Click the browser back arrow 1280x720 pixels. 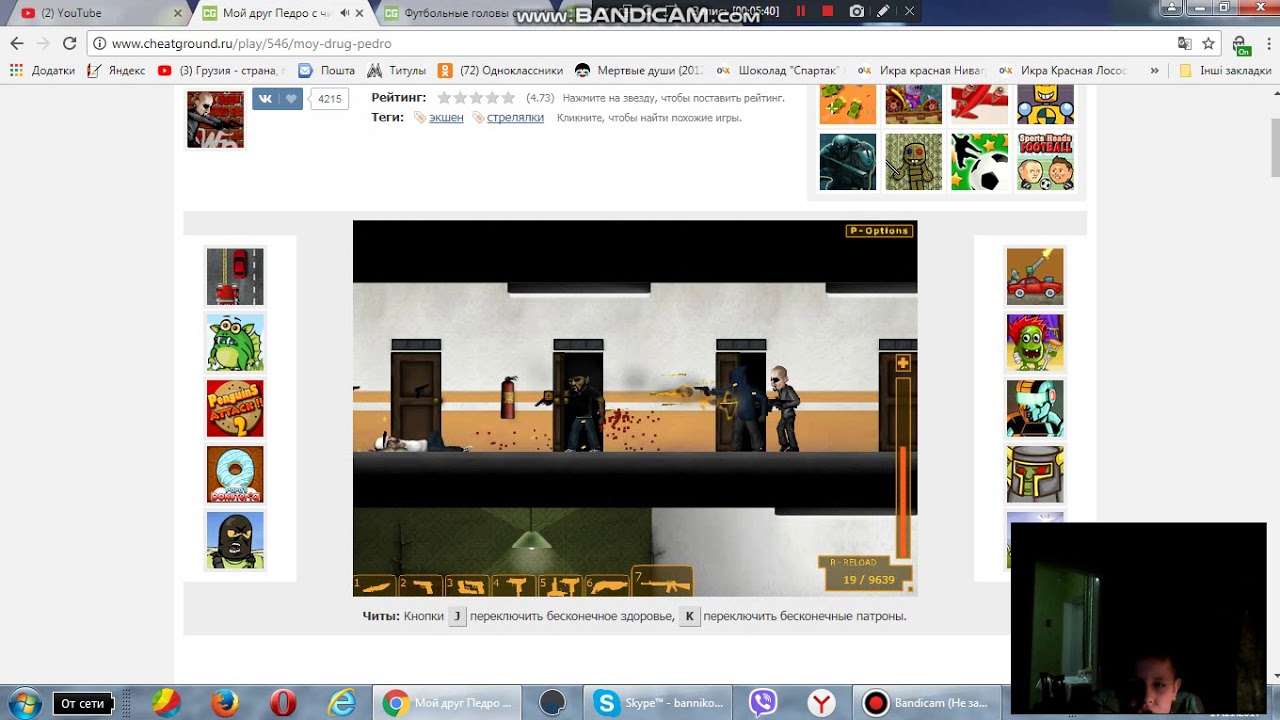pos(17,43)
